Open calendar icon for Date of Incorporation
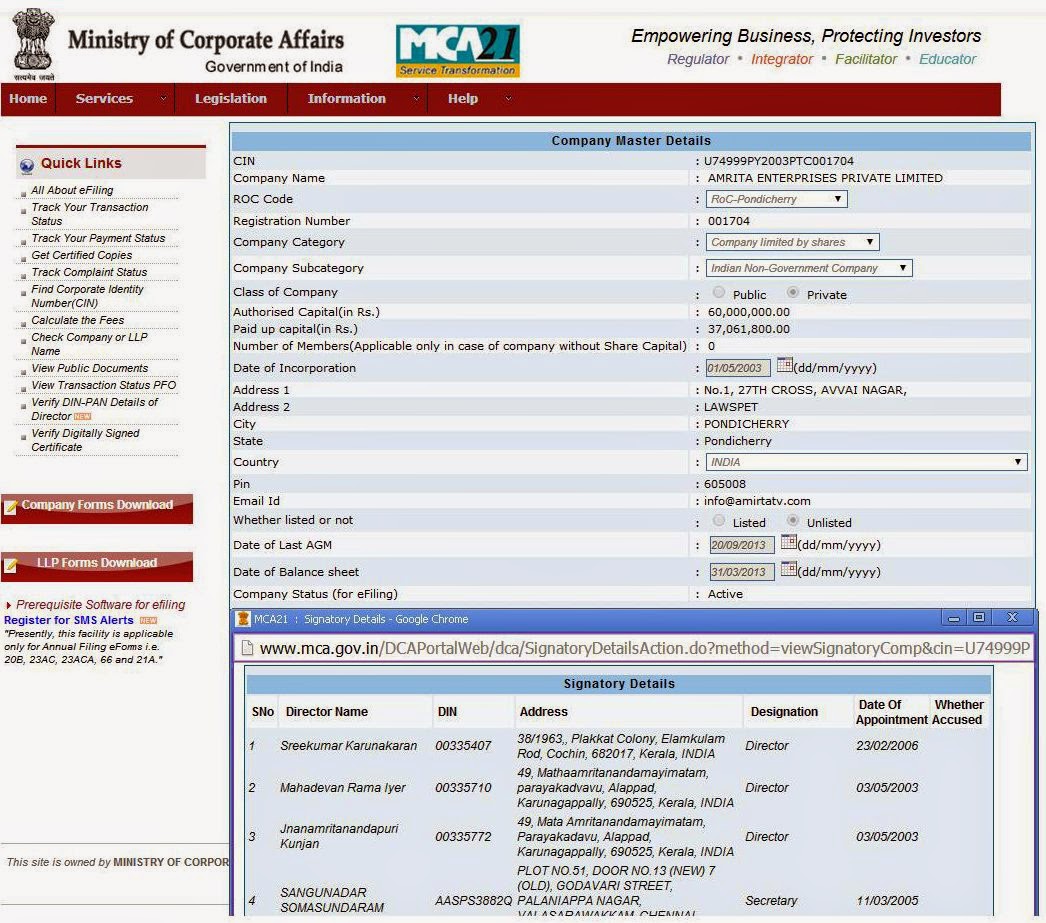1046x923 pixels. pos(784,365)
